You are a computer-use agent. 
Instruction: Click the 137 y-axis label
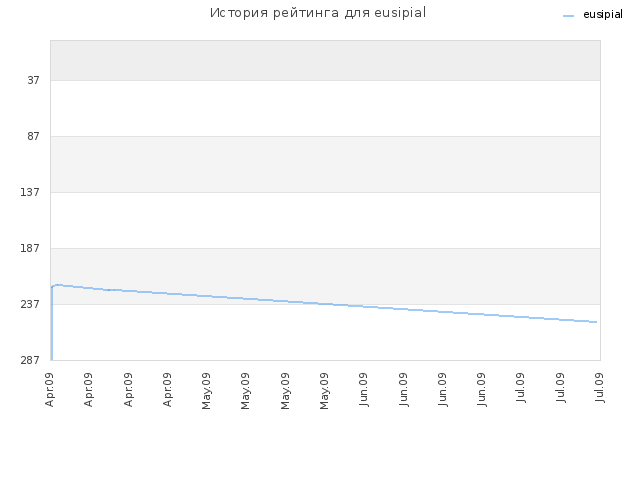point(30,192)
